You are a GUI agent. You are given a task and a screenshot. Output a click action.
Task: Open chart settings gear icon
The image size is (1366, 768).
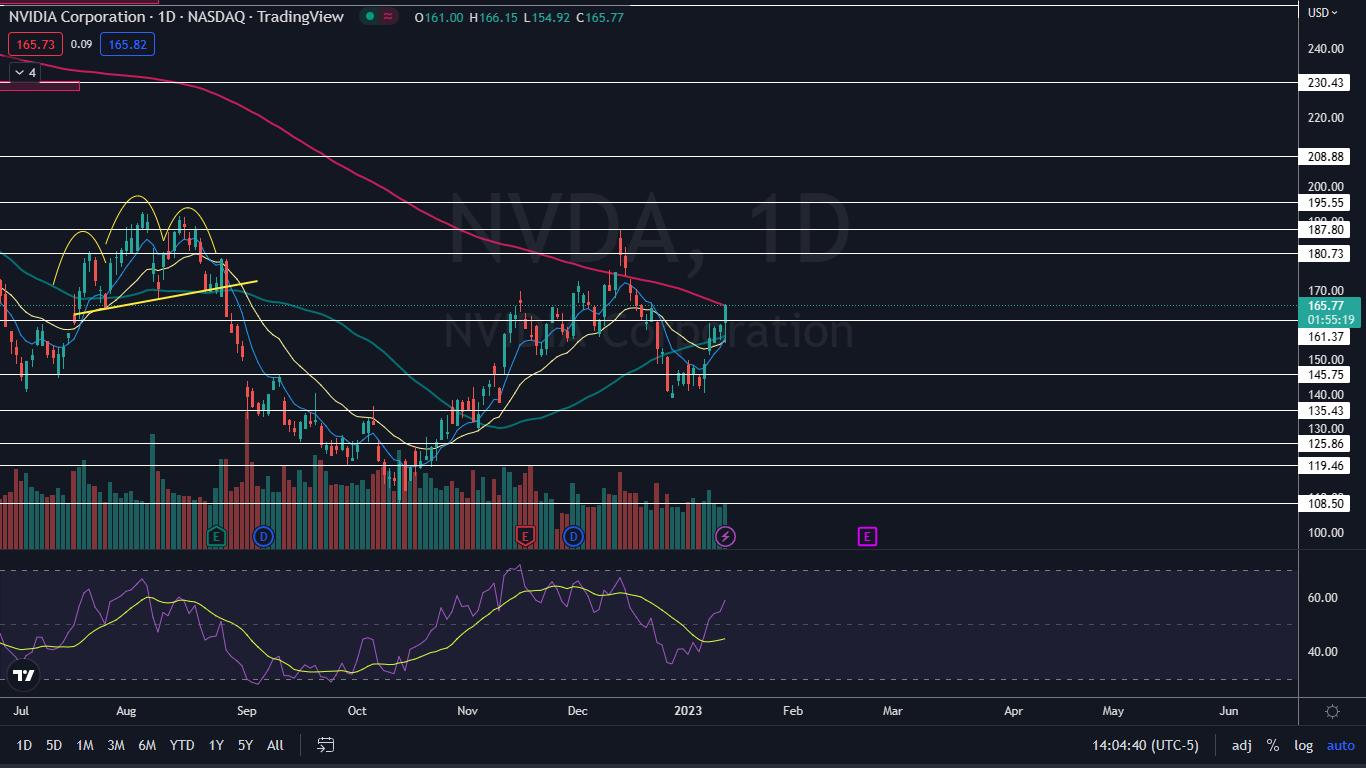1332,711
